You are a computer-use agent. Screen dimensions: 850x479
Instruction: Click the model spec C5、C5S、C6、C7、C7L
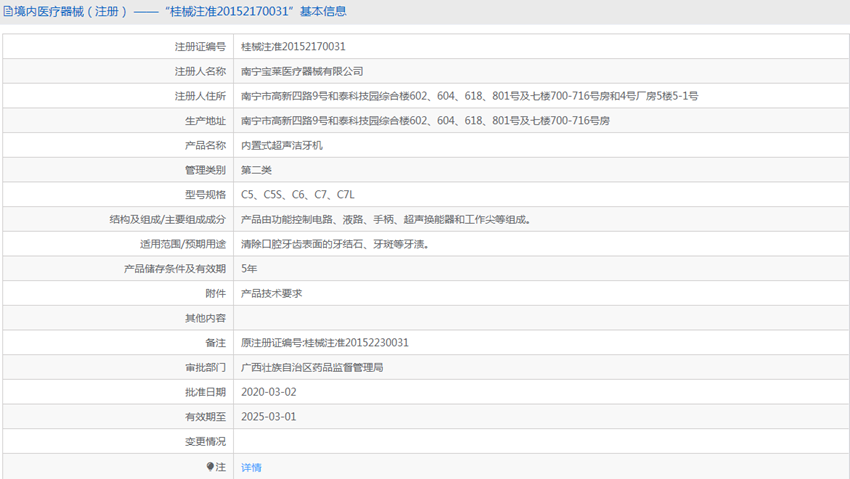(298, 195)
